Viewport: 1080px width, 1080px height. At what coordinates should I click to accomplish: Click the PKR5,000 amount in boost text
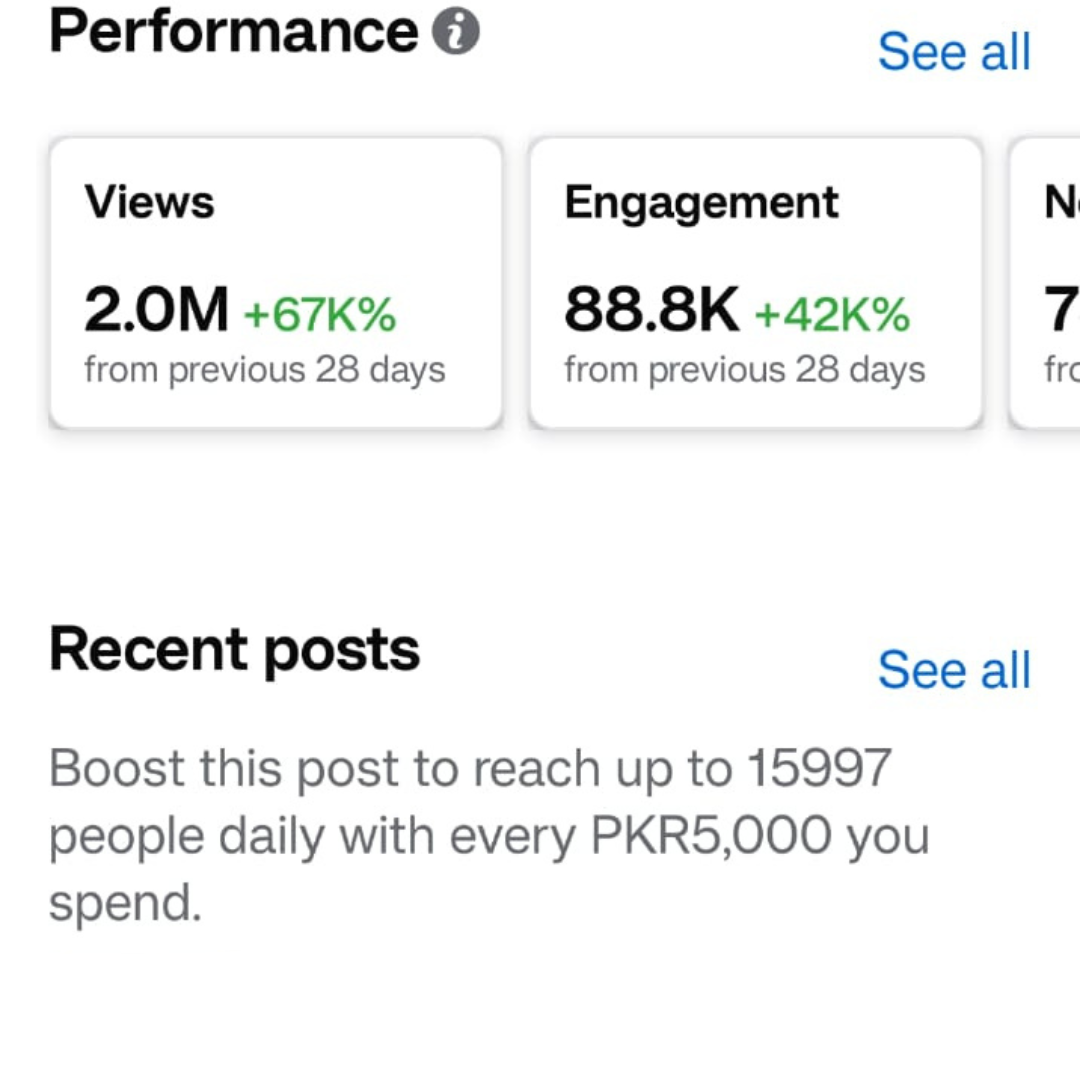pos(711,835)
